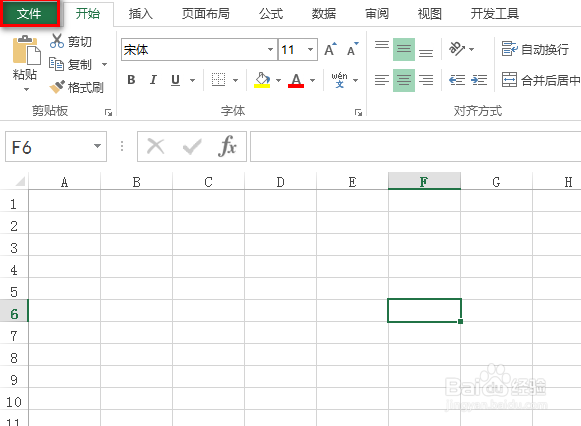Click the formula bar input area

pyautogui.click(x=415, y=147)
